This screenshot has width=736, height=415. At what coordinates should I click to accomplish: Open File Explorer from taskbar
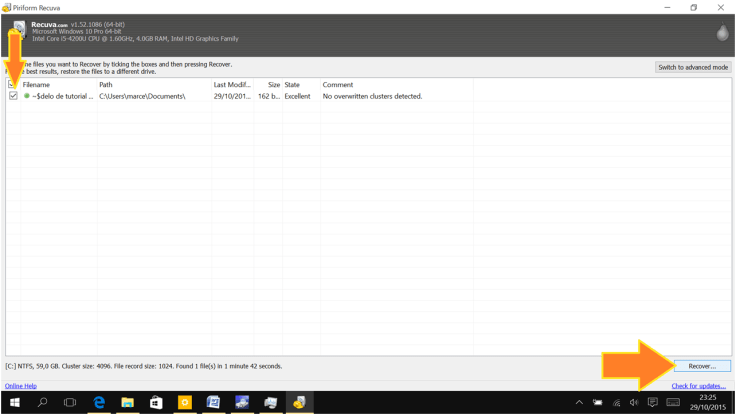[x=127, y=402]
